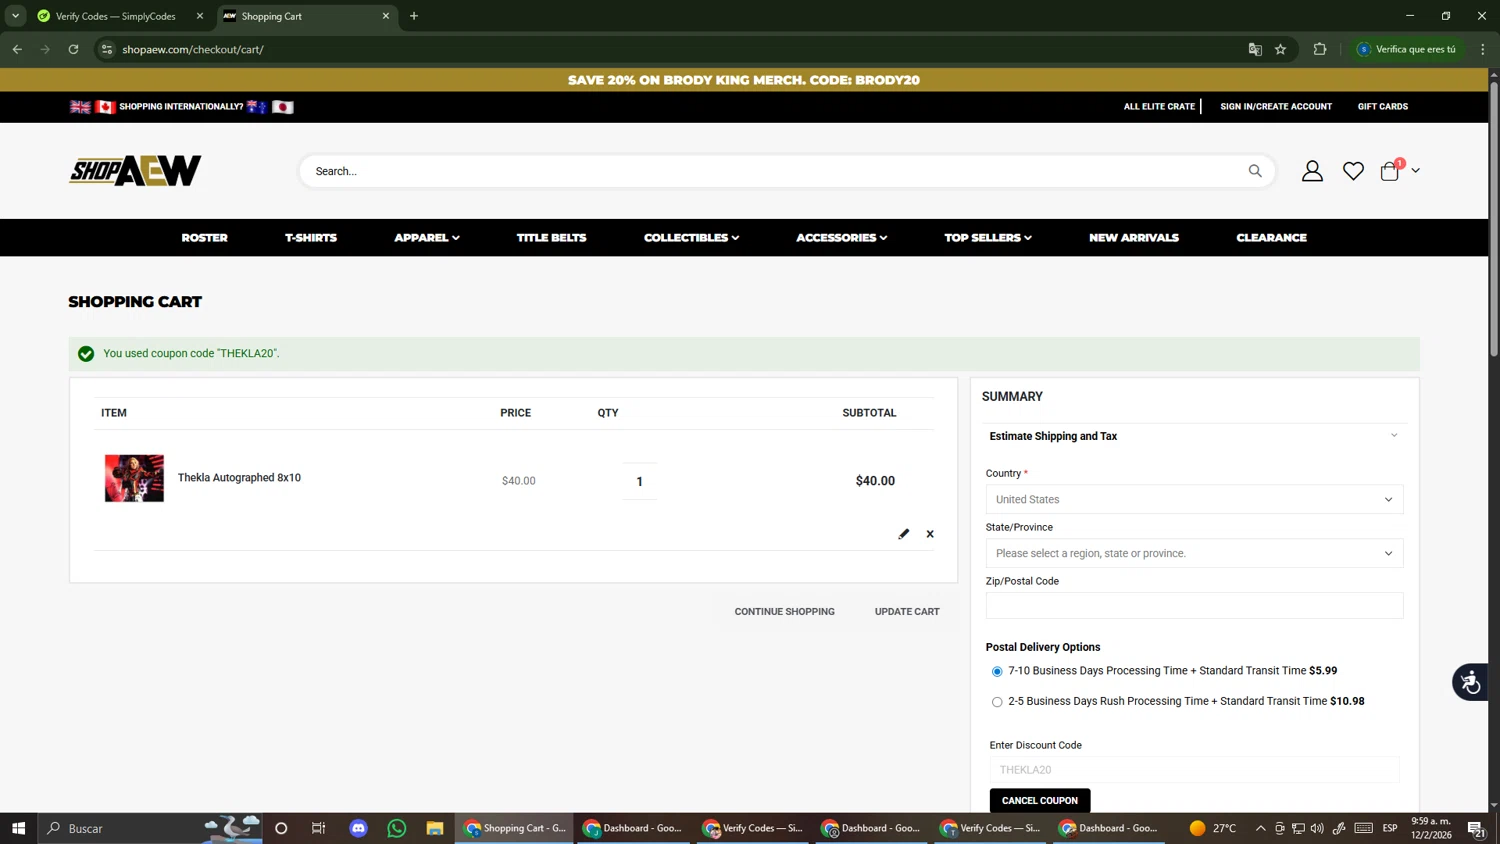Edit the Thekla item with pencil icon
Image resolution: width=1500 pixels, height=844 pixels.
904,534
